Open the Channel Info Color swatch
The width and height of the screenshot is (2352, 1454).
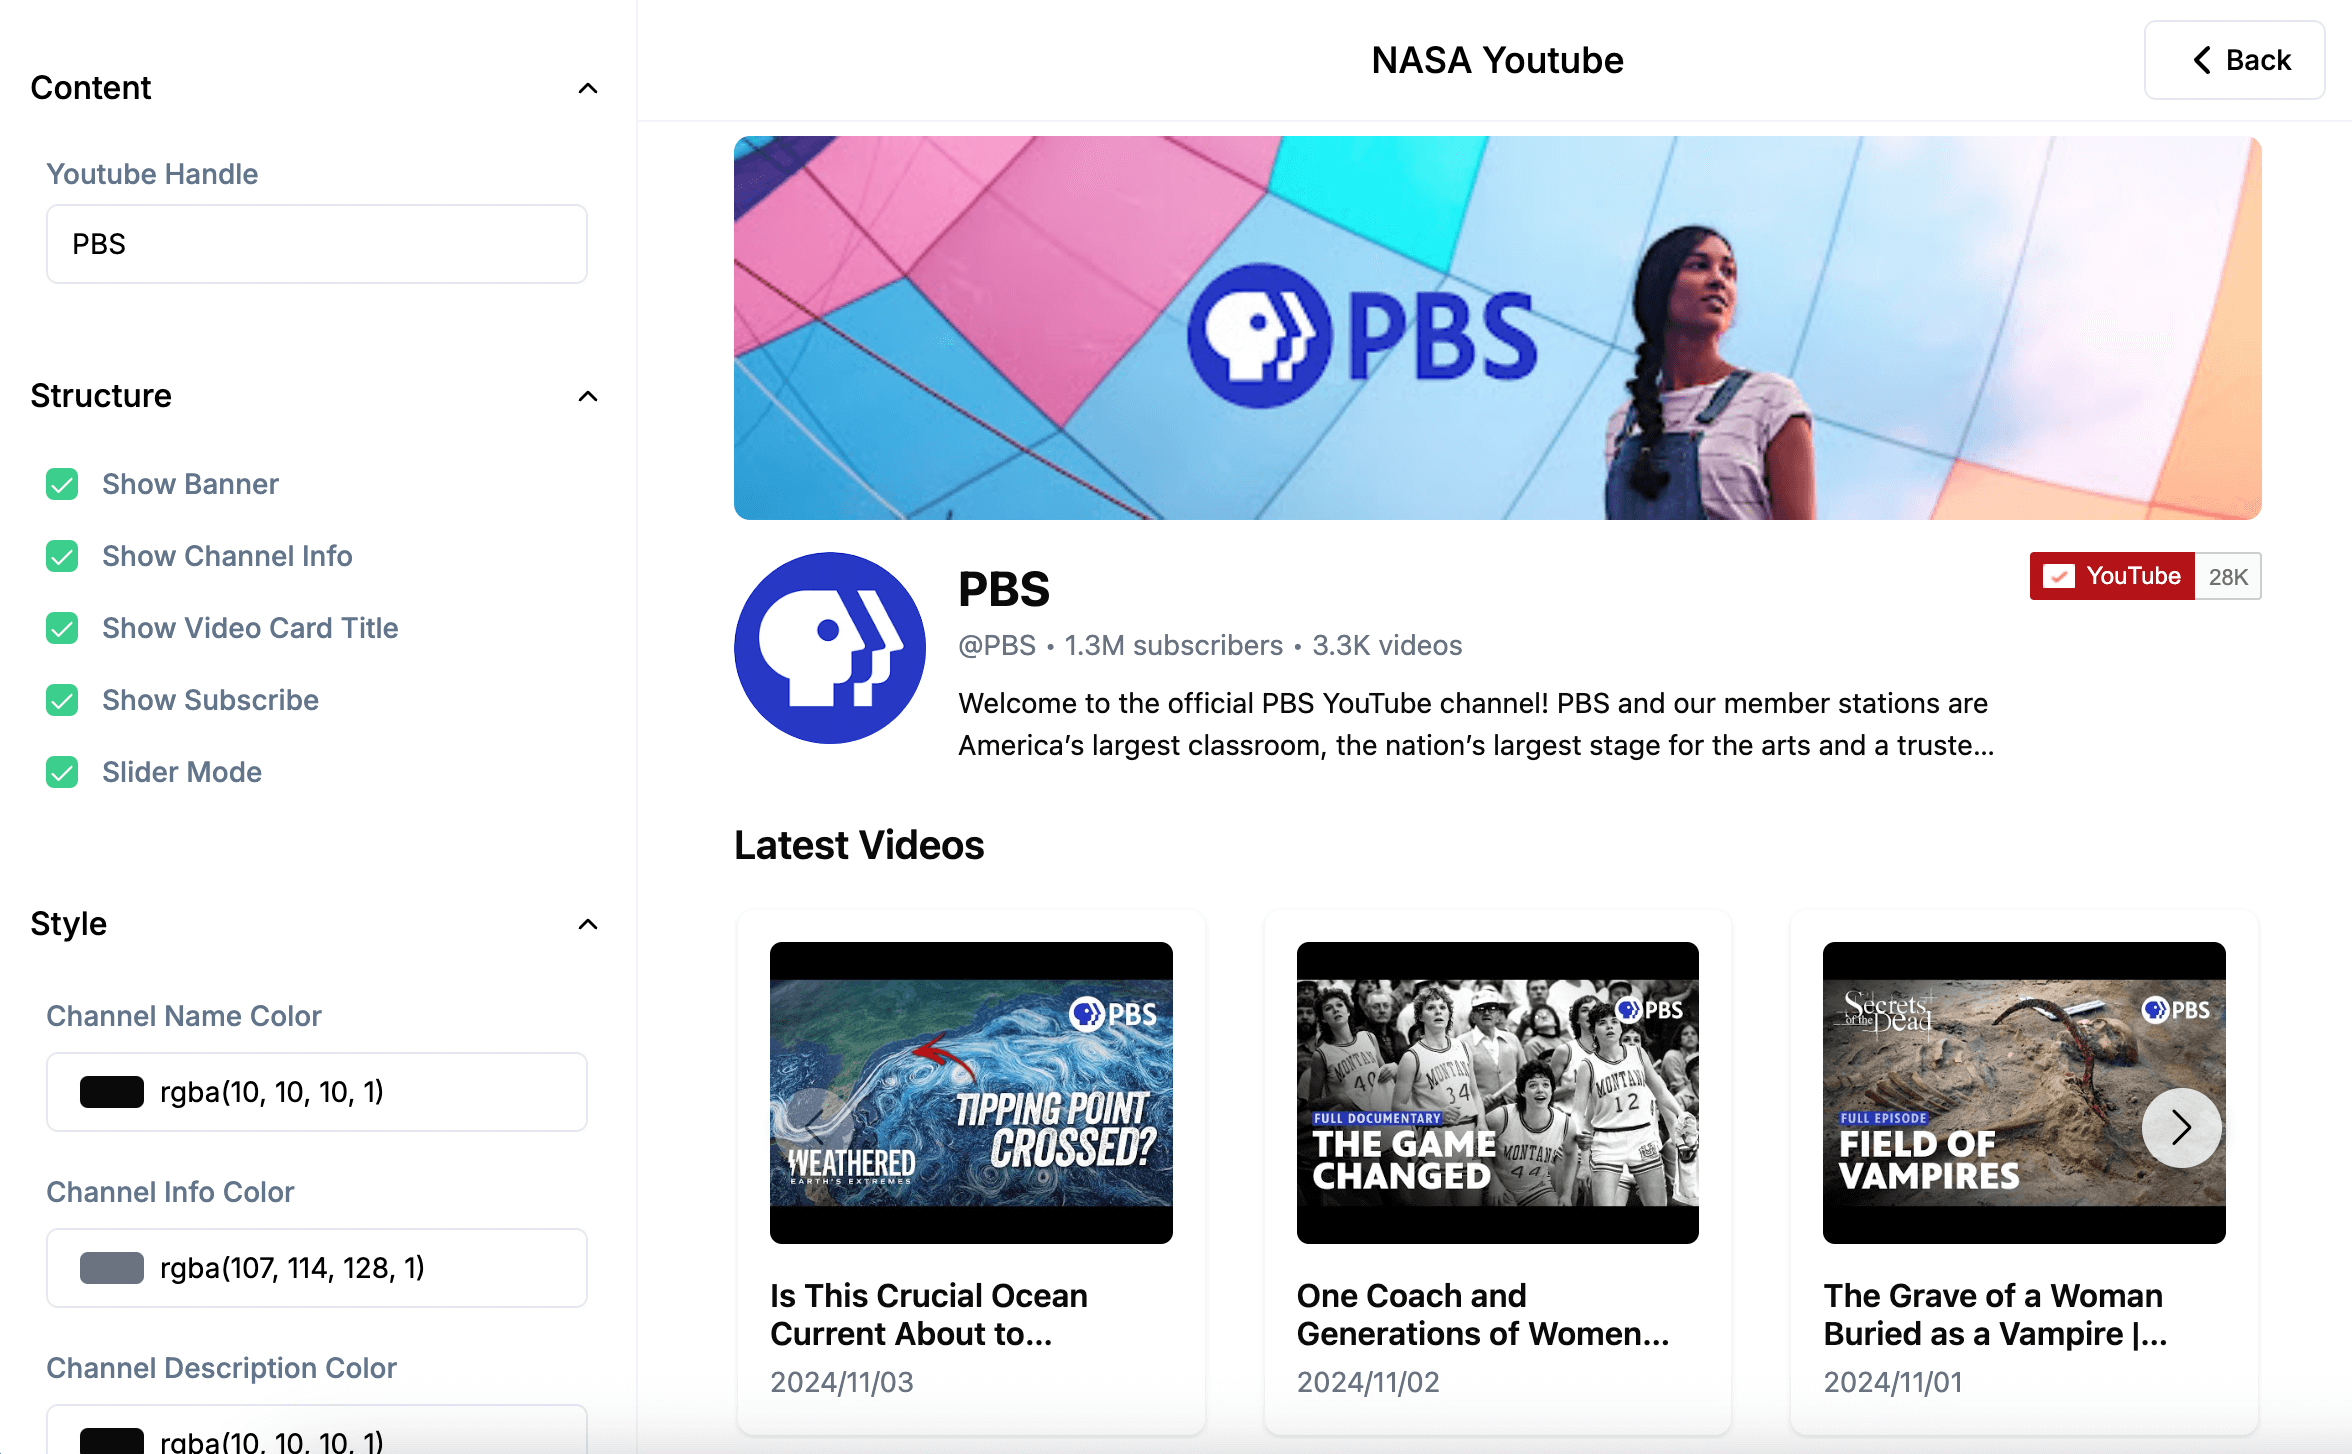tap(112, 1268)
